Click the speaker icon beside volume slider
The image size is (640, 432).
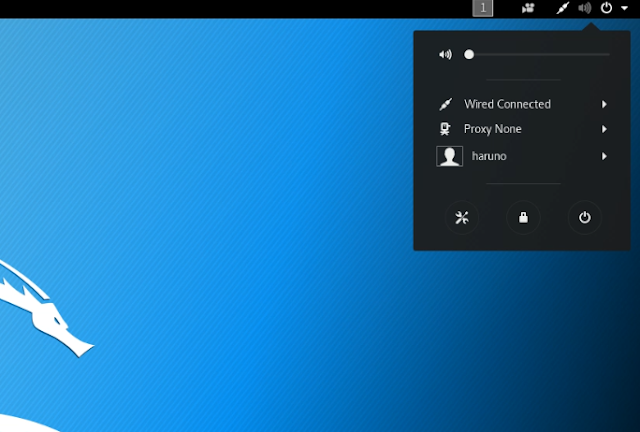click(x=445, y=54)
